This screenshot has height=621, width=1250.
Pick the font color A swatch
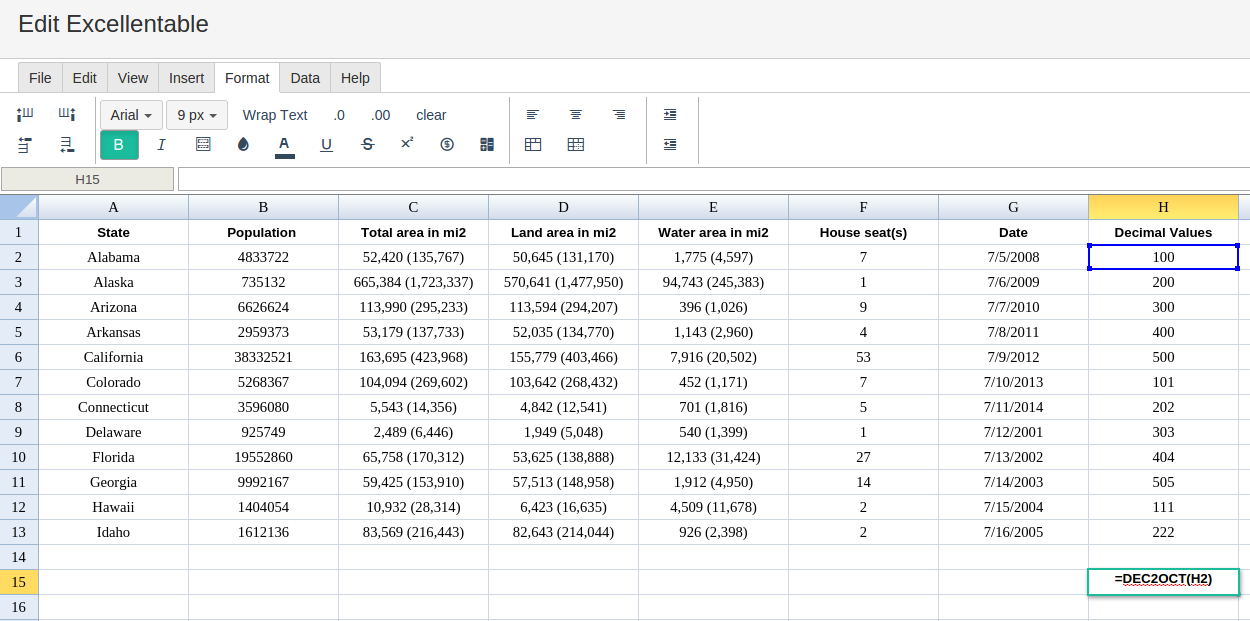284,145
